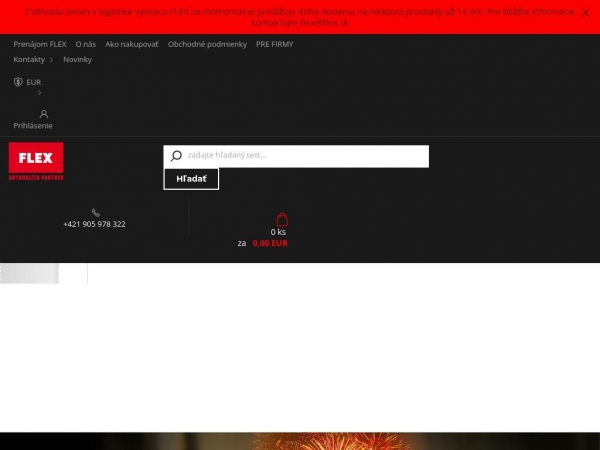Open Obchodné podmienky page
This screenshot has height=450, width=600.
(x=207, y=44)
